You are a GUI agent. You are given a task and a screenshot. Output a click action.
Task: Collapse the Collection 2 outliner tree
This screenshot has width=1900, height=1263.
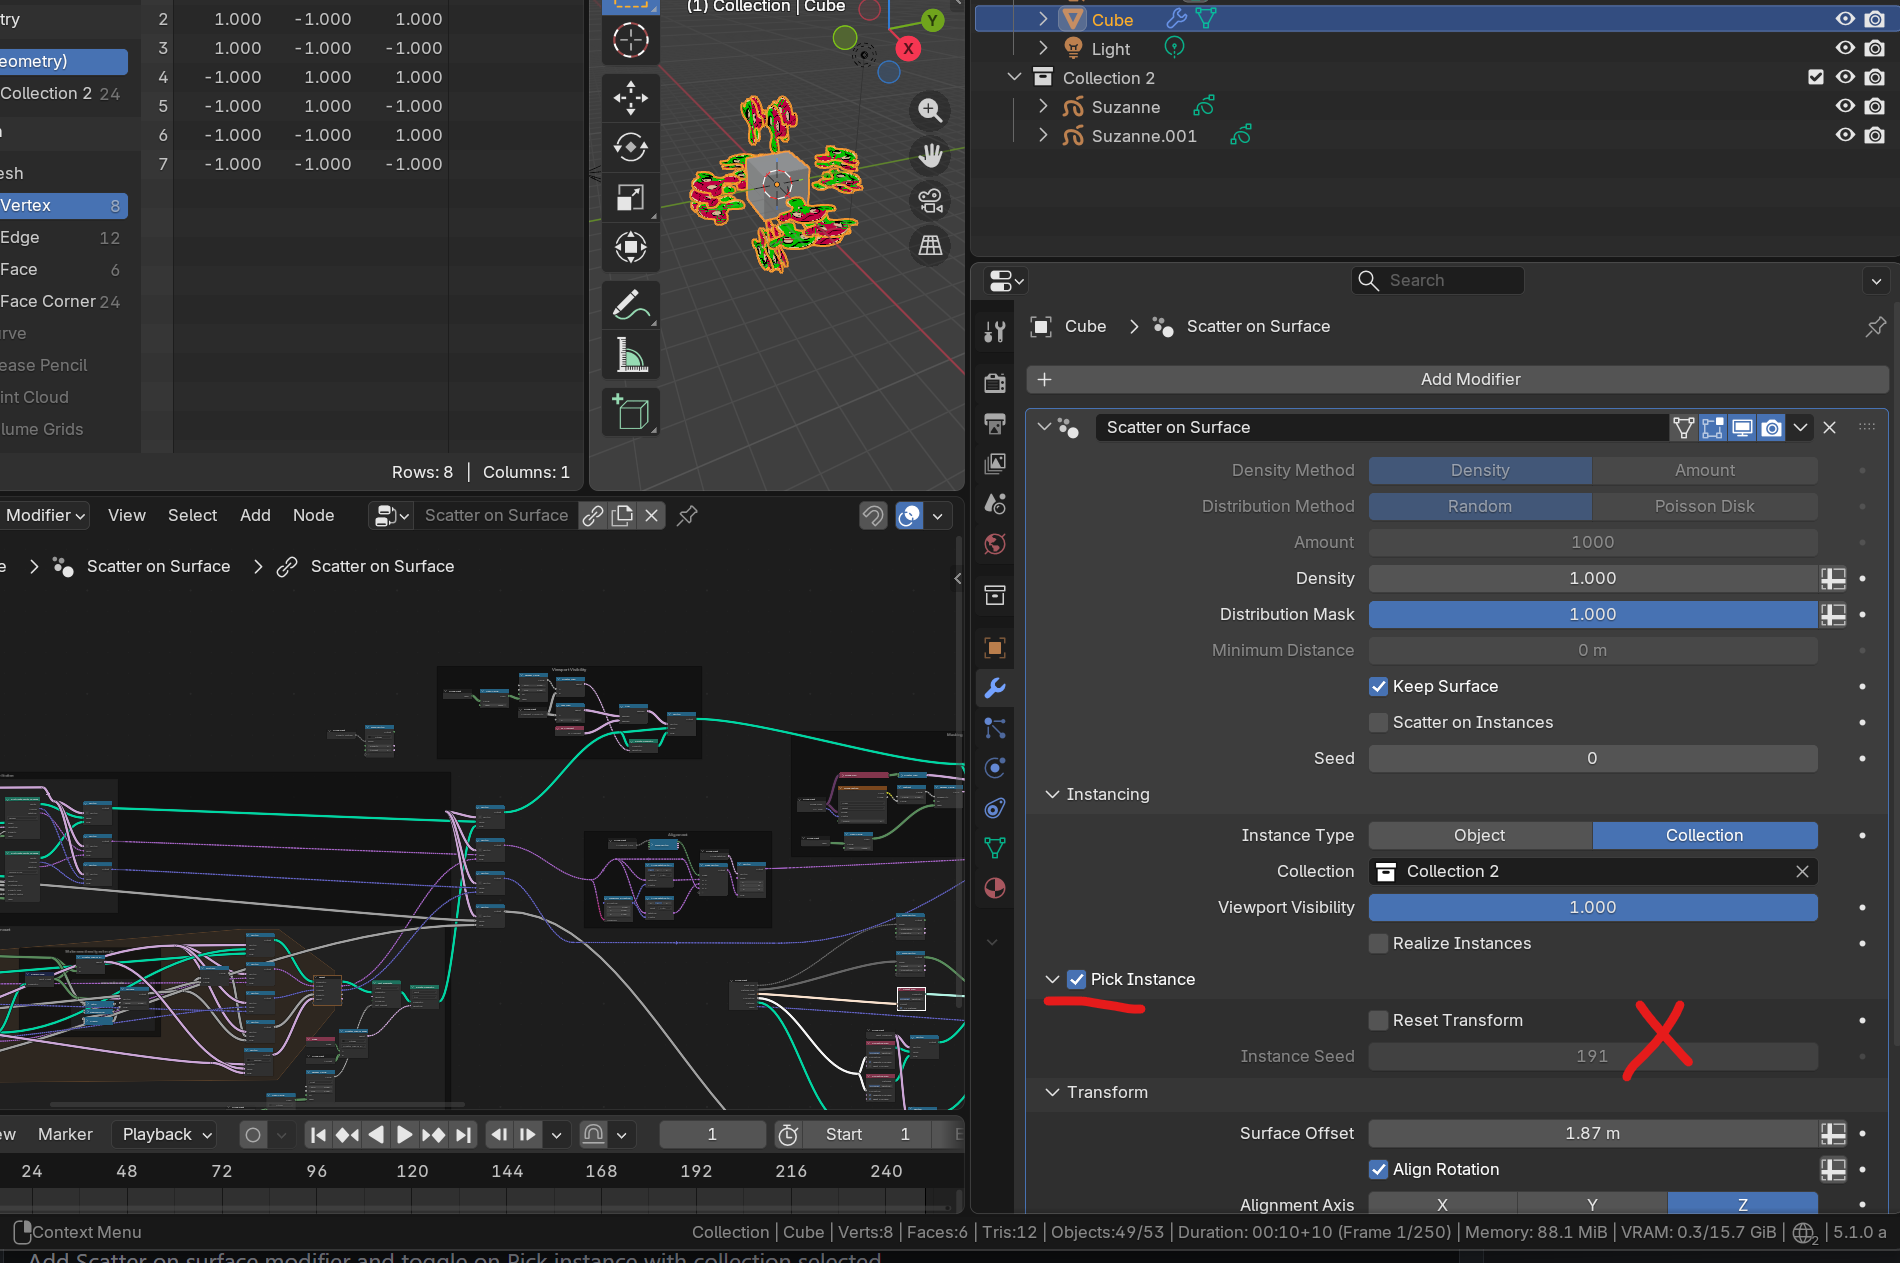coord(1014,77)
